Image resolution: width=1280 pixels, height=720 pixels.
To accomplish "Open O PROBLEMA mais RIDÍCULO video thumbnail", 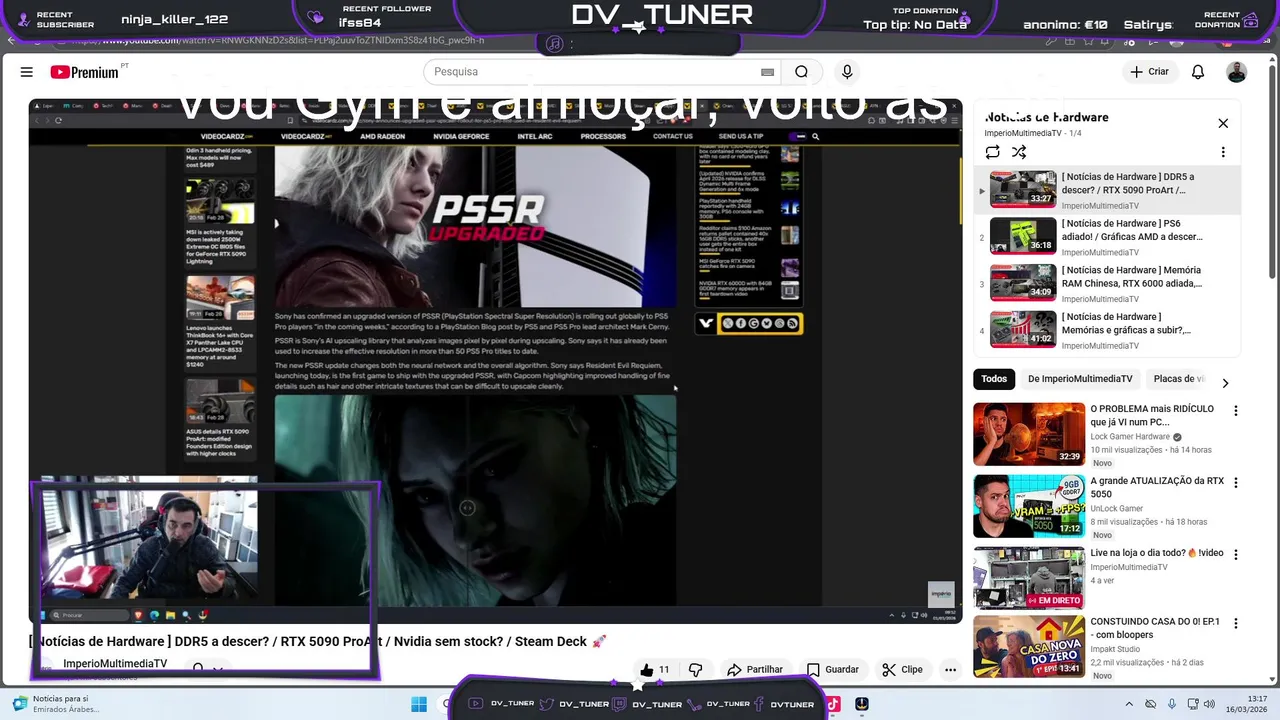I will tap(1029, 434).
